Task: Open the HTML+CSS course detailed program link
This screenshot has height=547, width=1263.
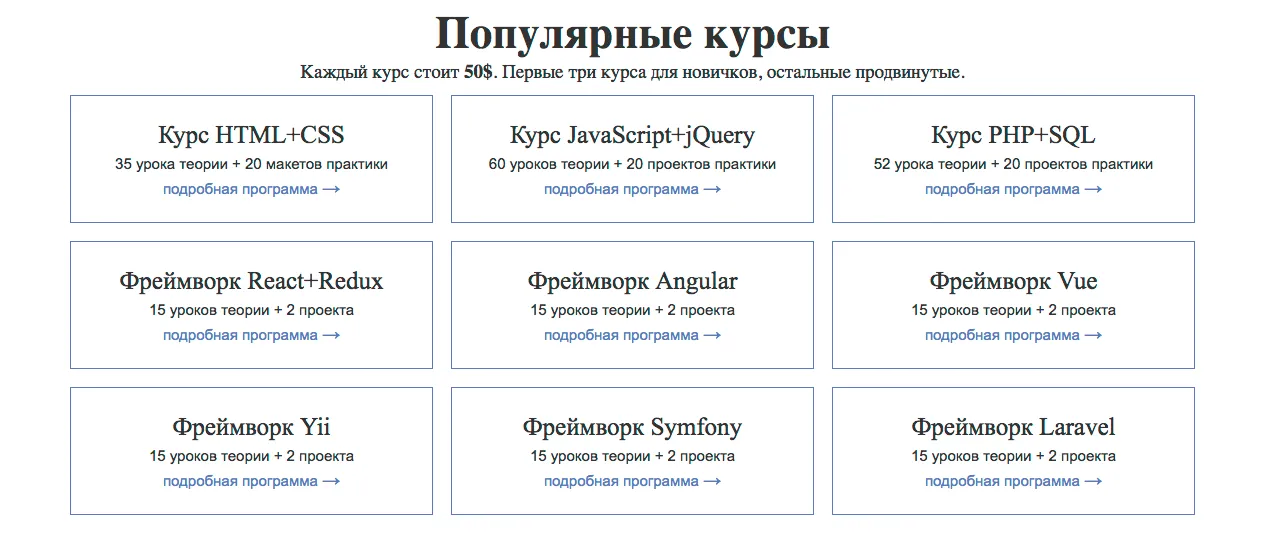Action: pos(251,189)
